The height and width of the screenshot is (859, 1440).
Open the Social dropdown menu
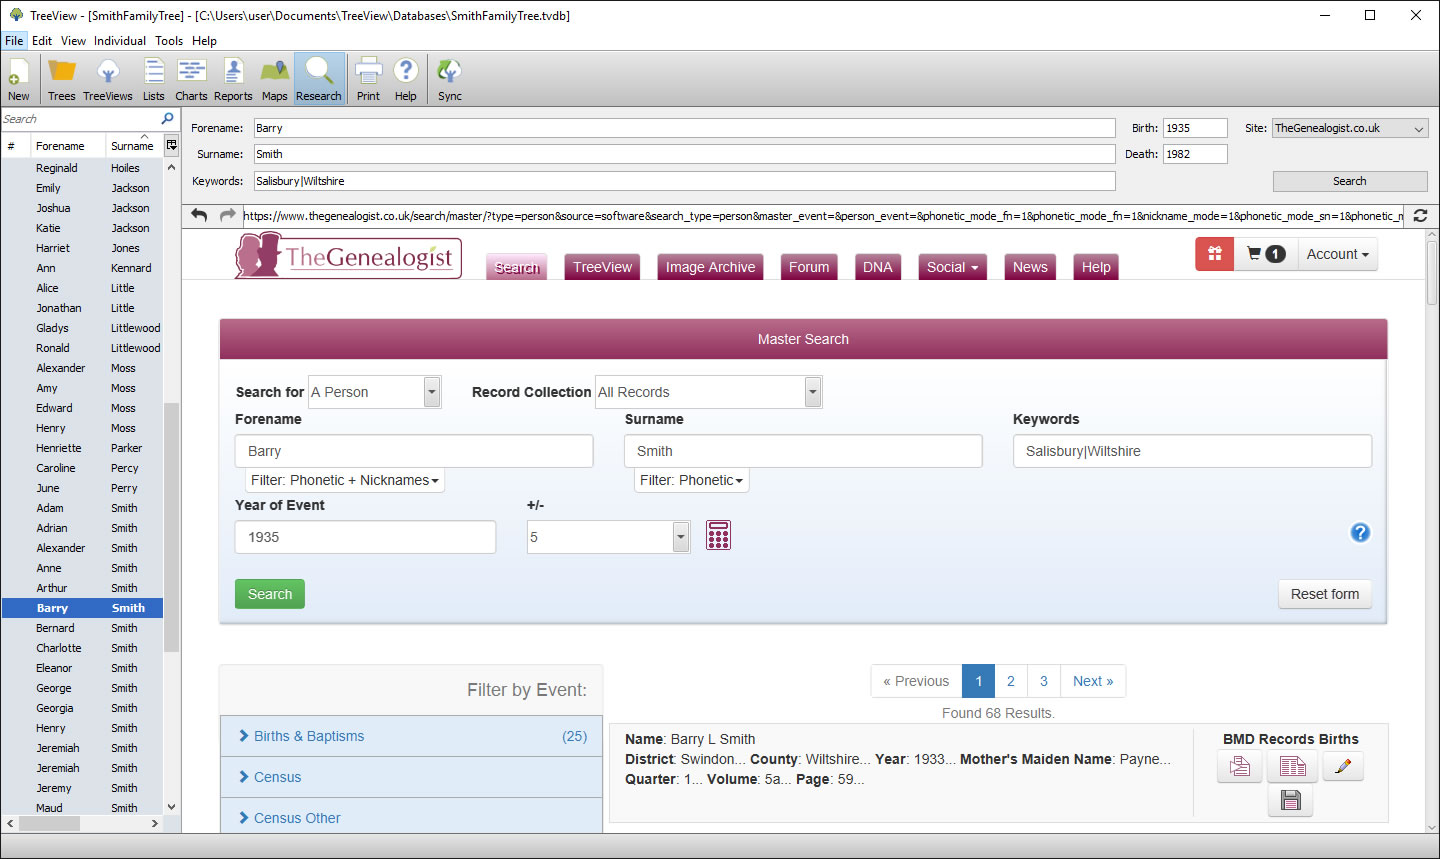coord(952,267)
